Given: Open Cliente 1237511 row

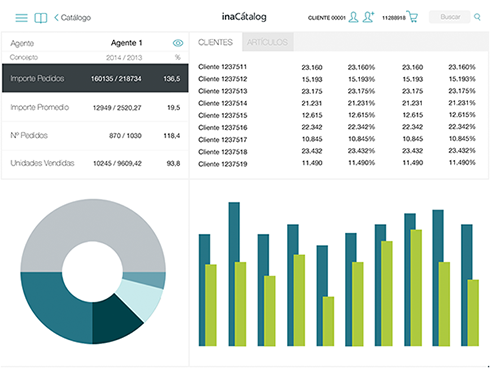Looking at the screenshot, I should pos(337,67).
